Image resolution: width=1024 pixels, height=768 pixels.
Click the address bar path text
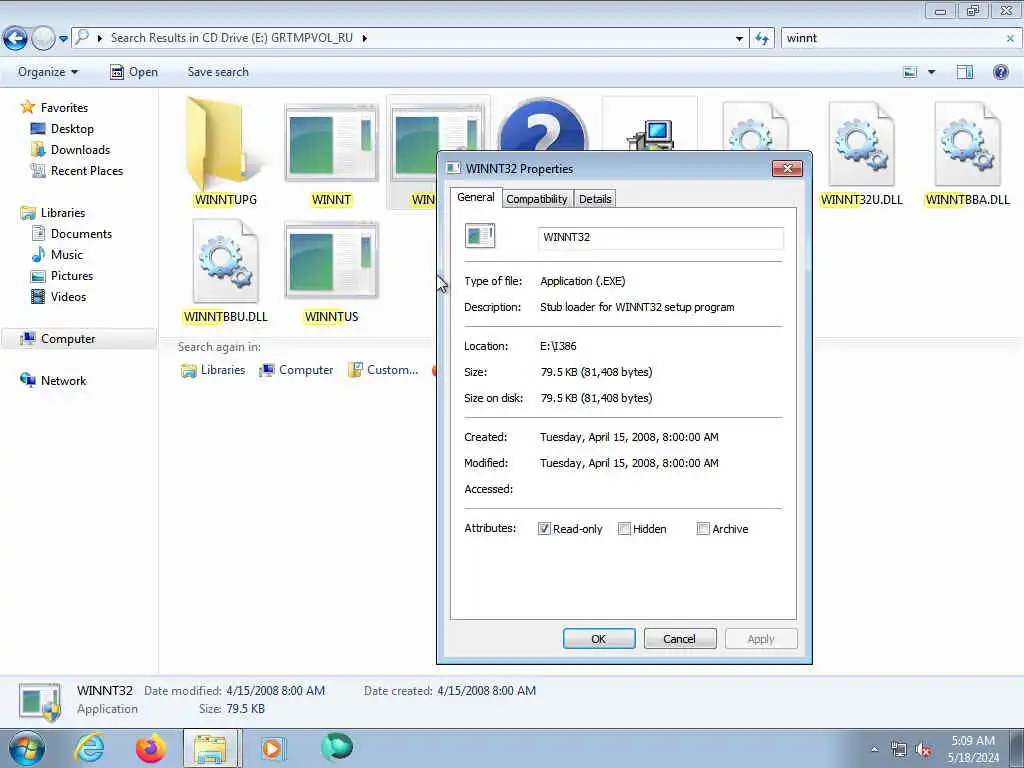click(x=231, y=38)
